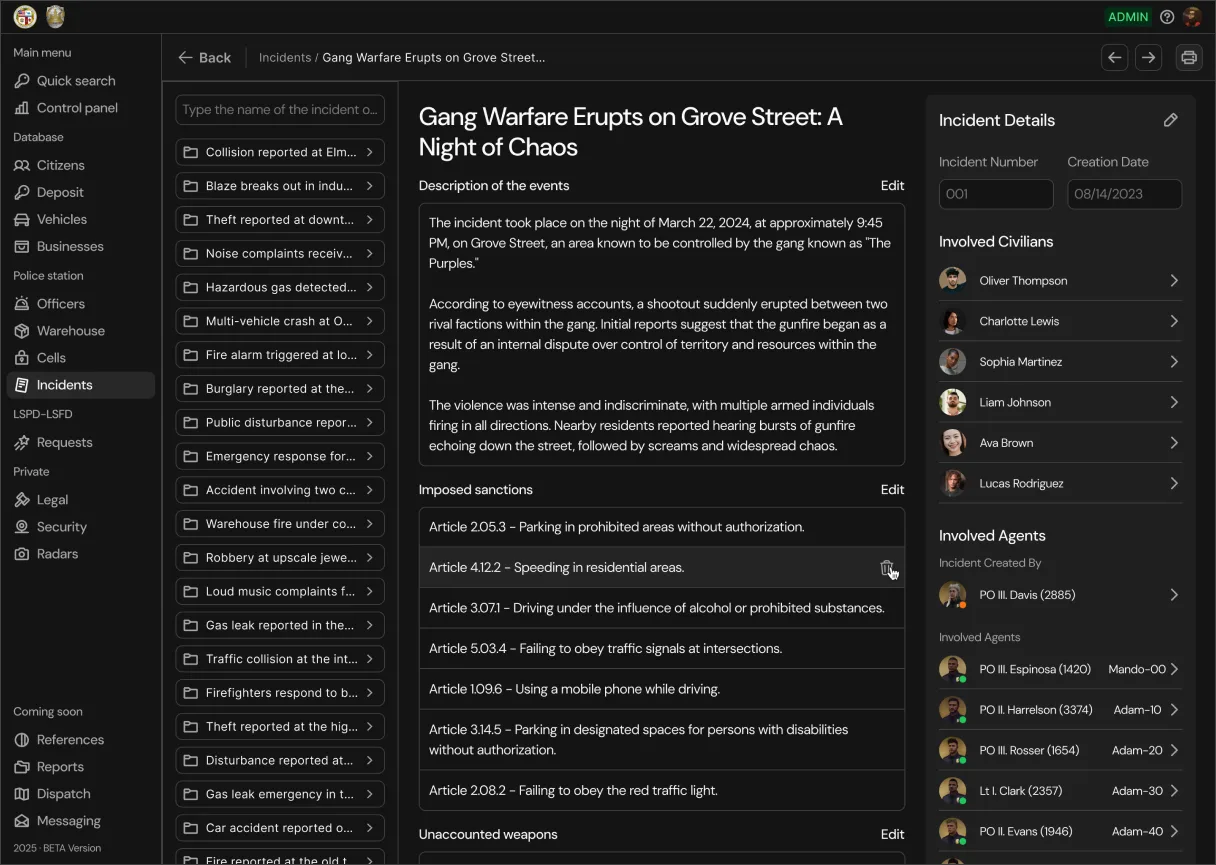Click the police badge logo icon
This screenshot has height=865, width=1216.
point(56,17)
